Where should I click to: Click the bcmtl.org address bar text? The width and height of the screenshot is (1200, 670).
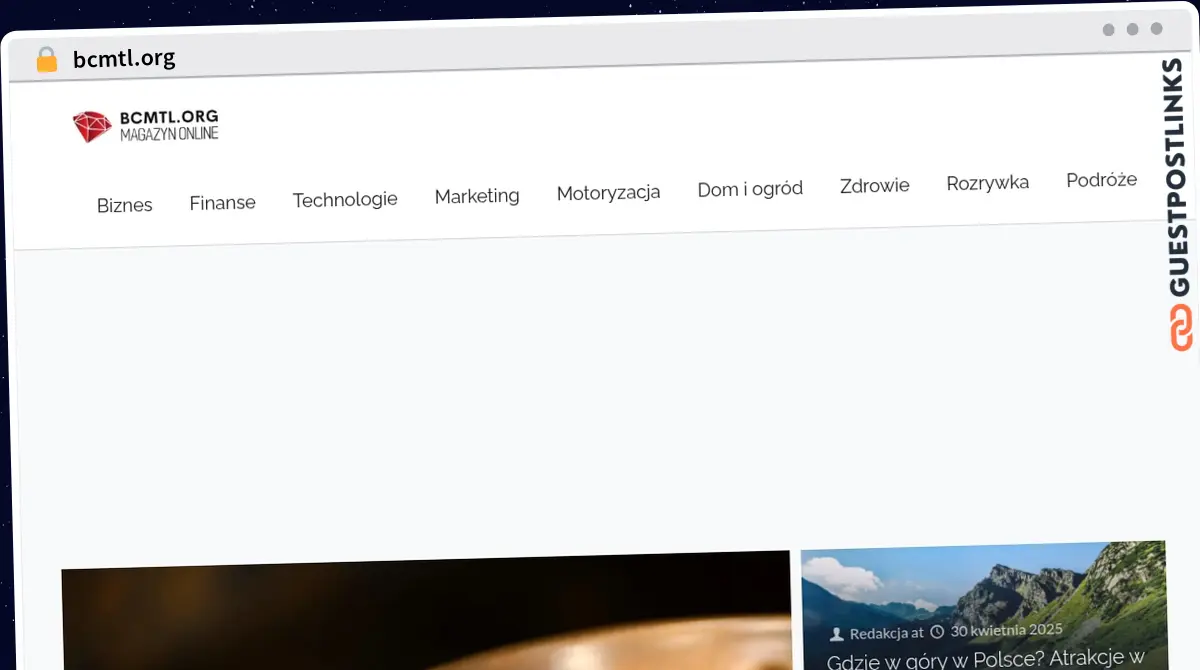tap(124, 58)
